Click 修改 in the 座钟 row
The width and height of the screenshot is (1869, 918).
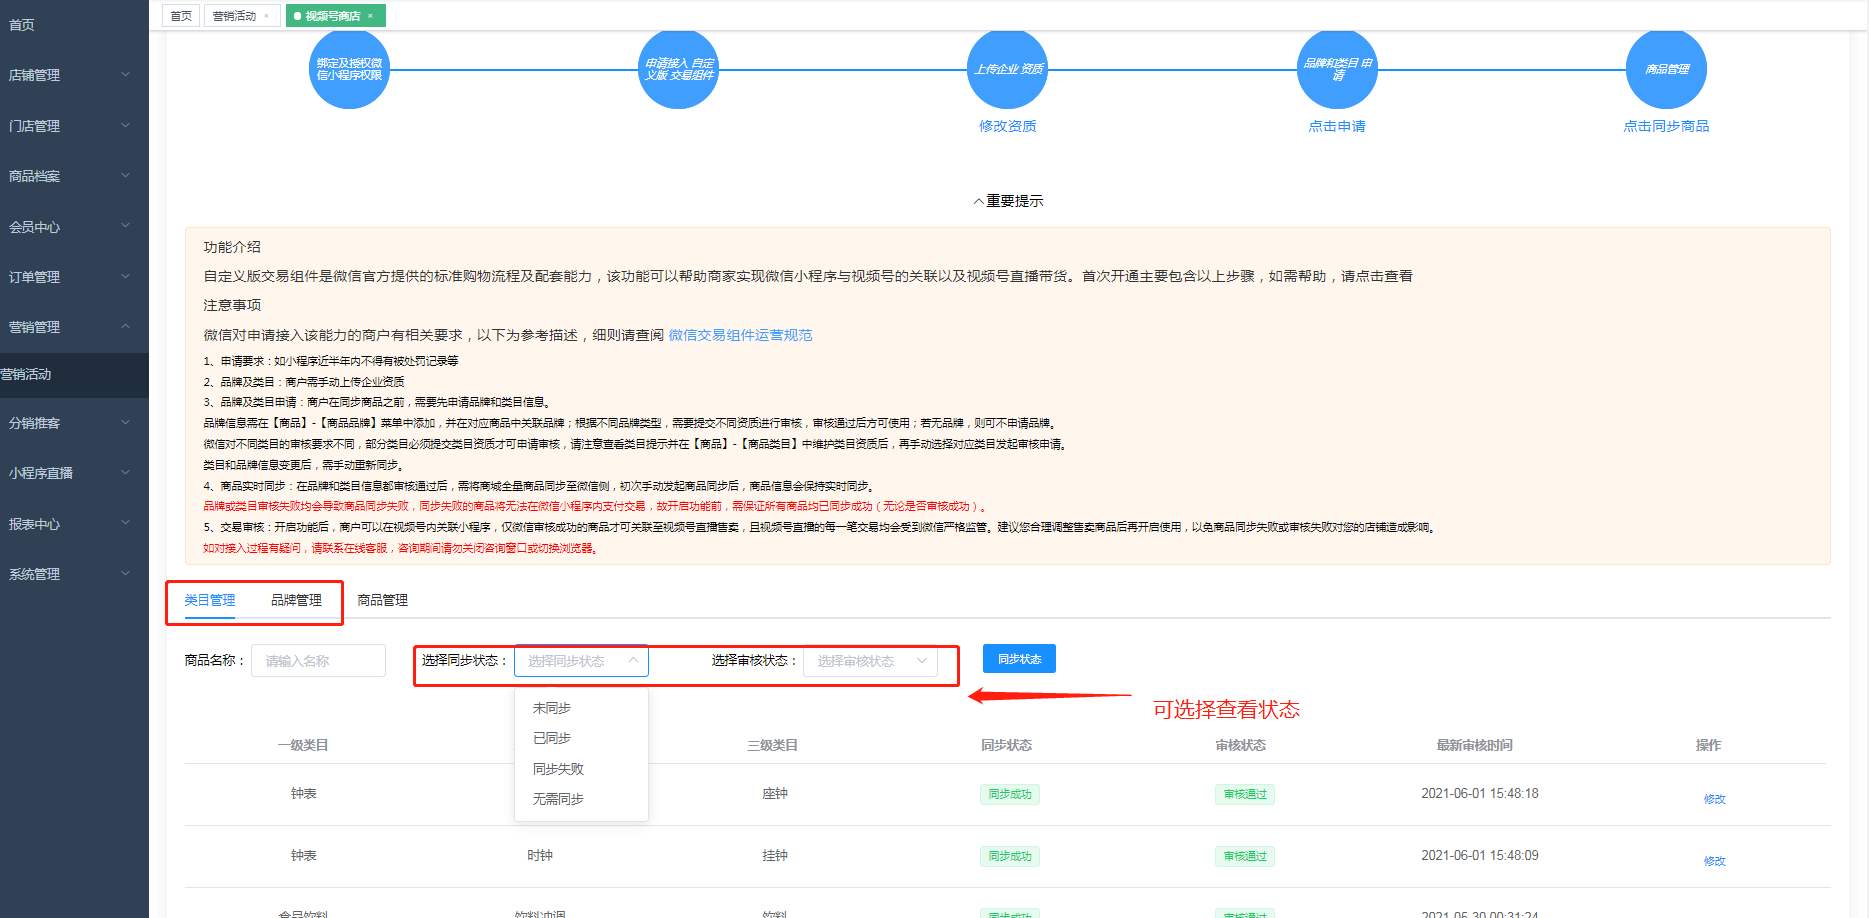point(1714,799)
